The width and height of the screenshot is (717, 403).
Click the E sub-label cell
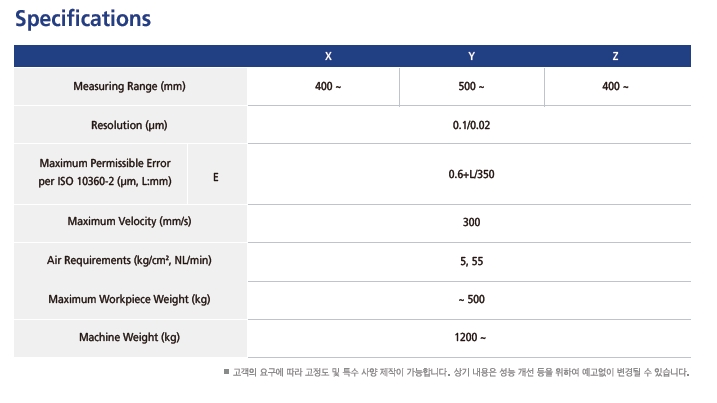tap(216, 177)
